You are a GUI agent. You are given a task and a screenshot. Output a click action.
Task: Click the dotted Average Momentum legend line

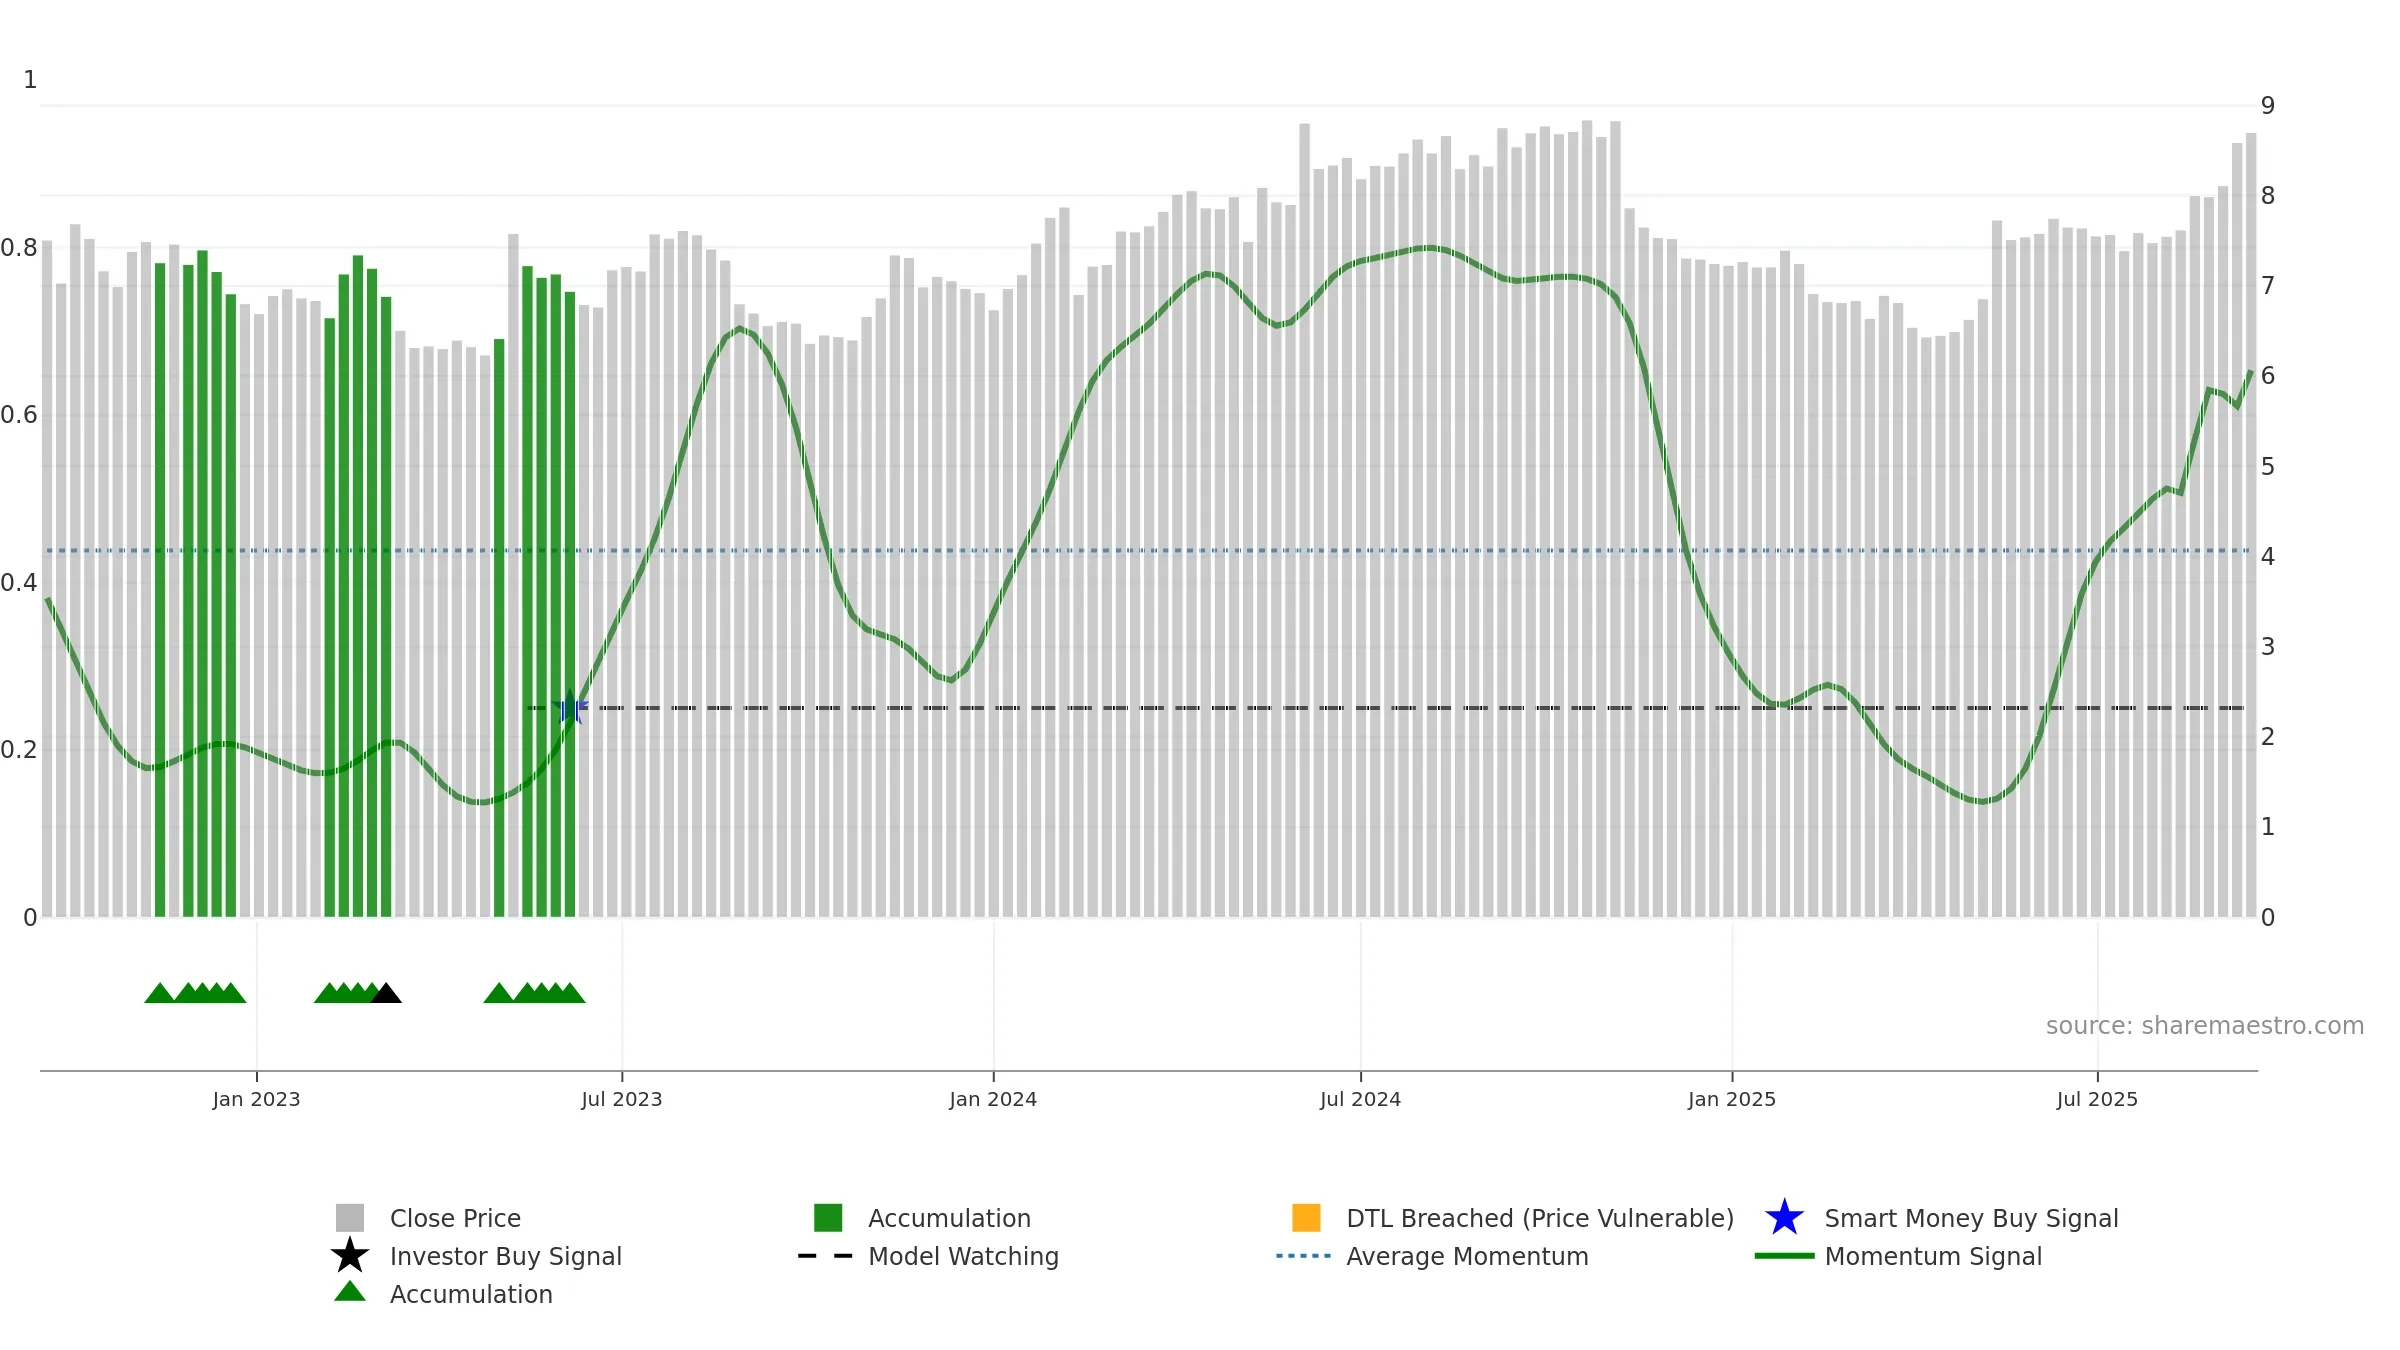pos(1304,1256)
